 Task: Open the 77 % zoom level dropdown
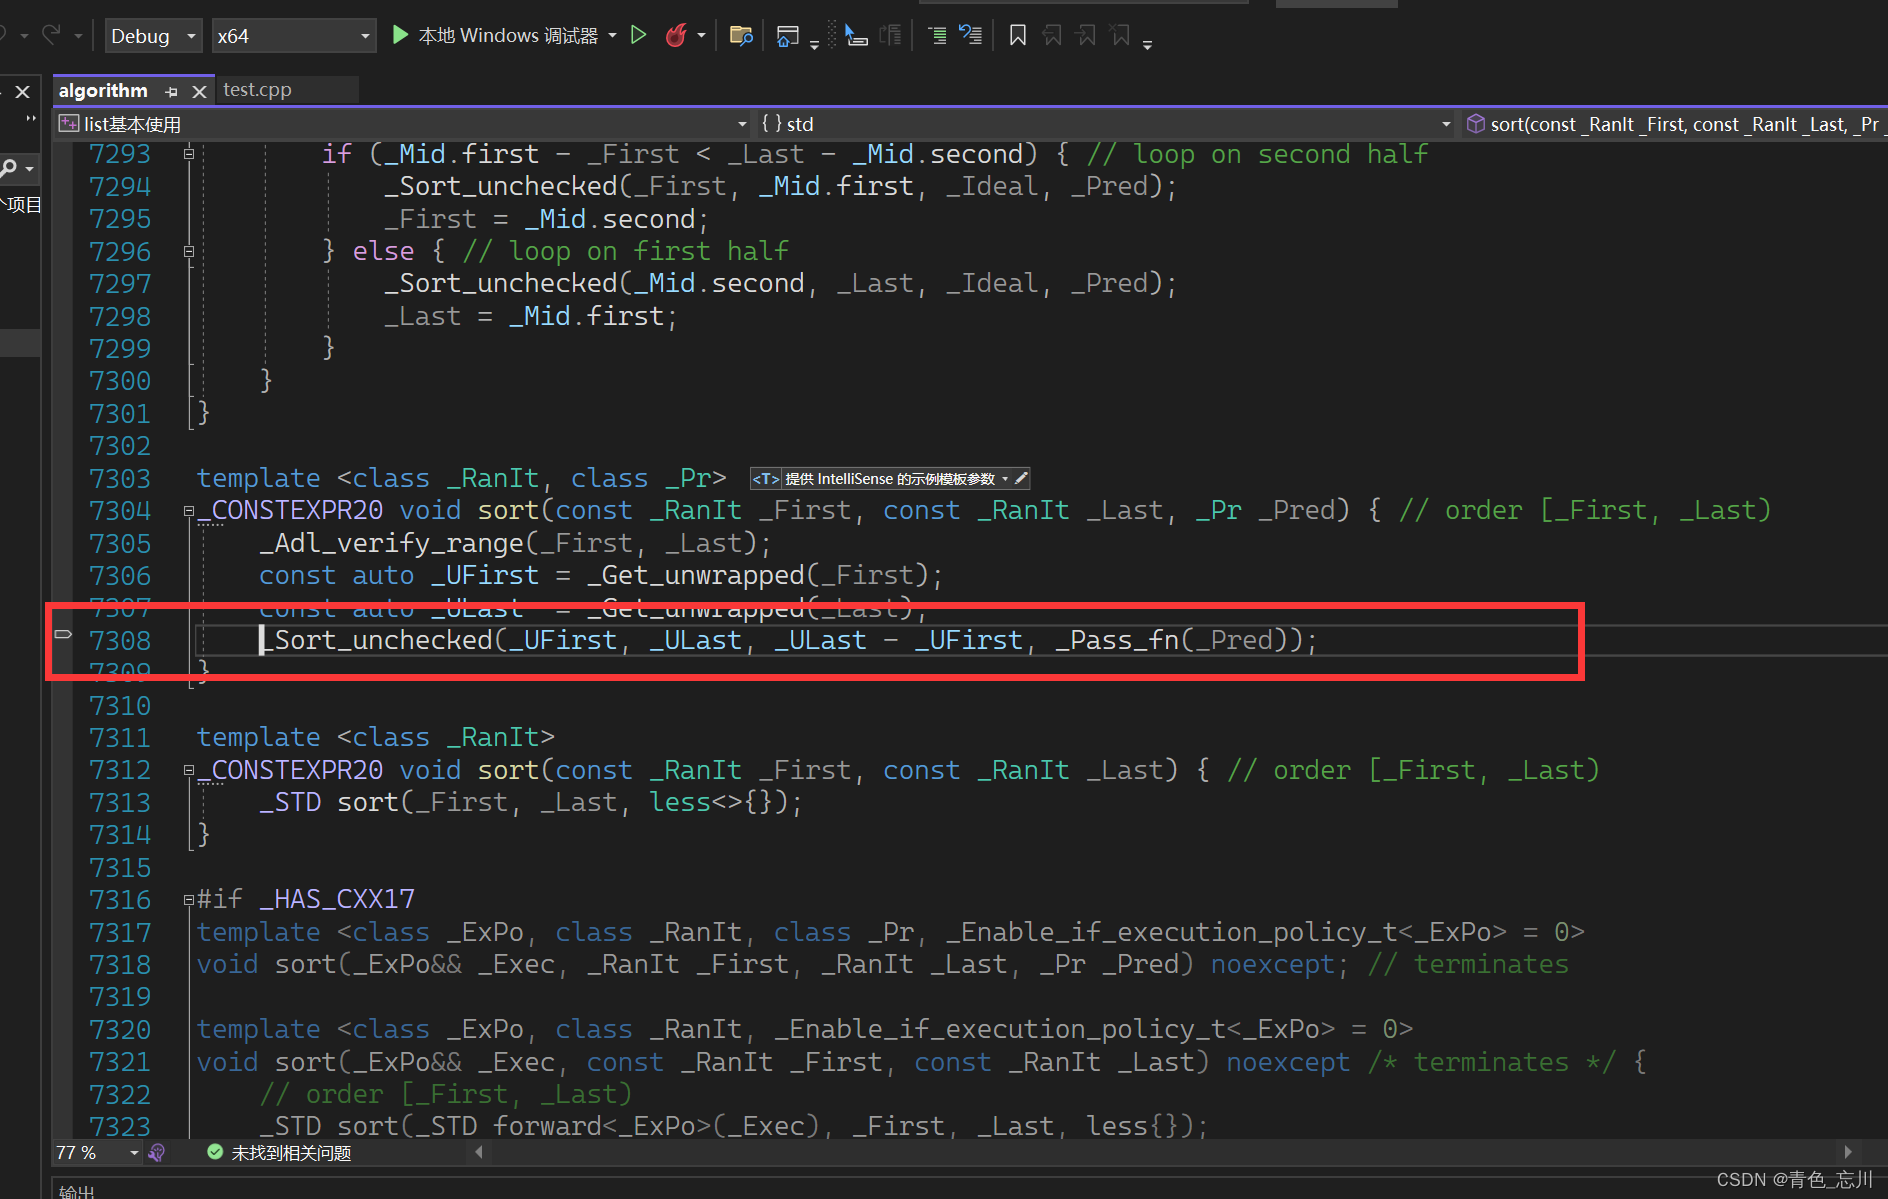coord(134,1153)
